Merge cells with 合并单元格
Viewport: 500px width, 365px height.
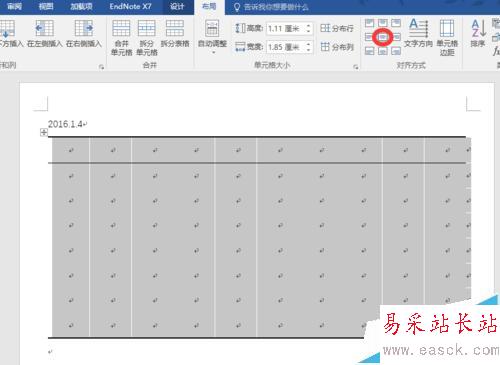(x=121, y=37)
